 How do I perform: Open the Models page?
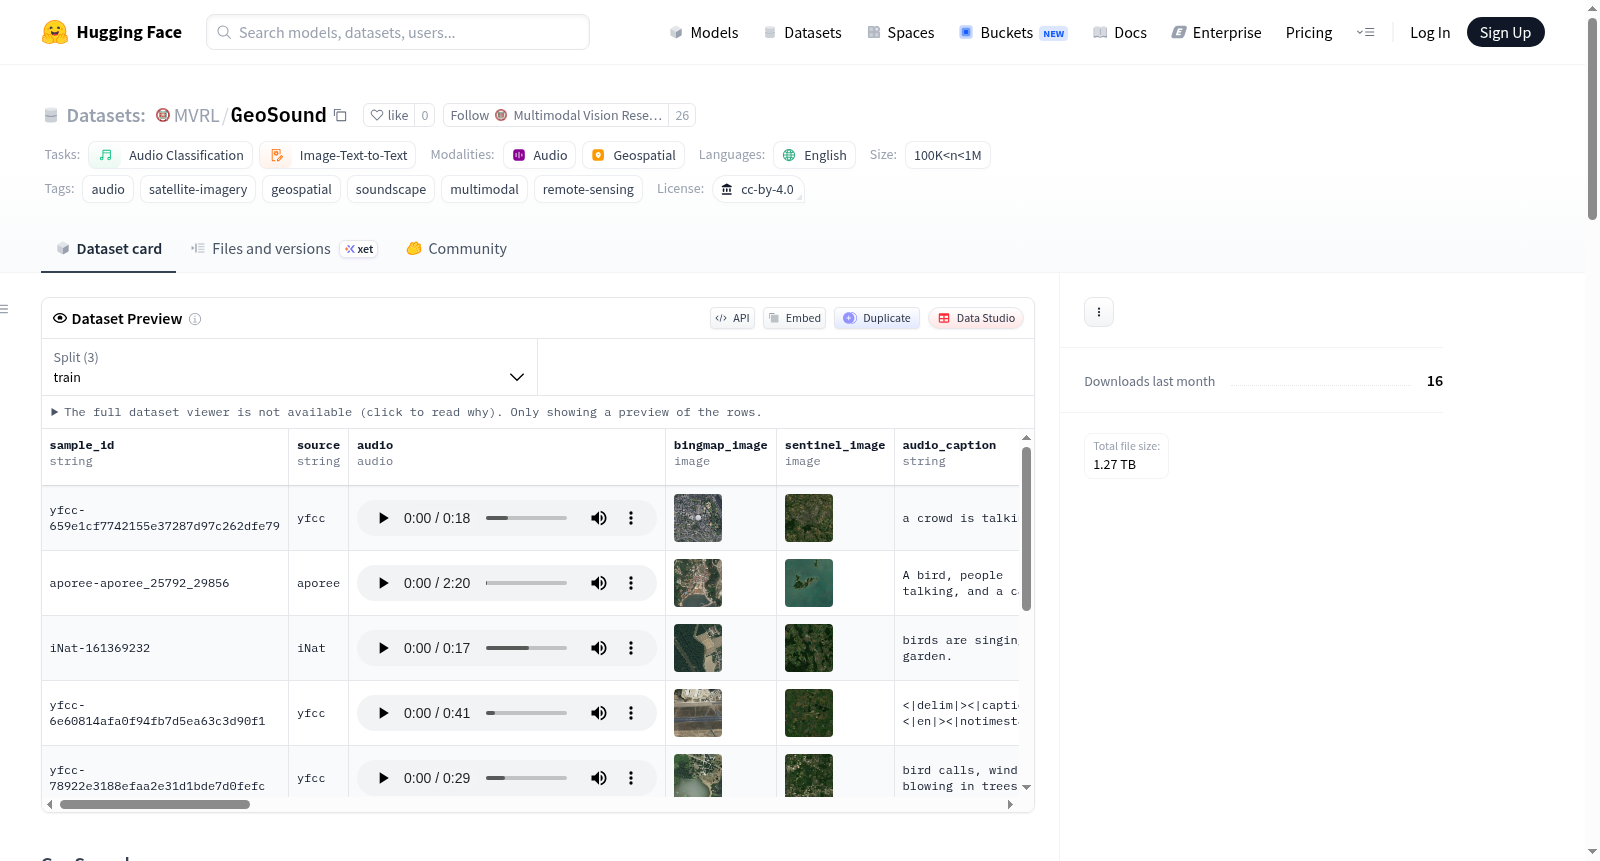pos(704,32)
